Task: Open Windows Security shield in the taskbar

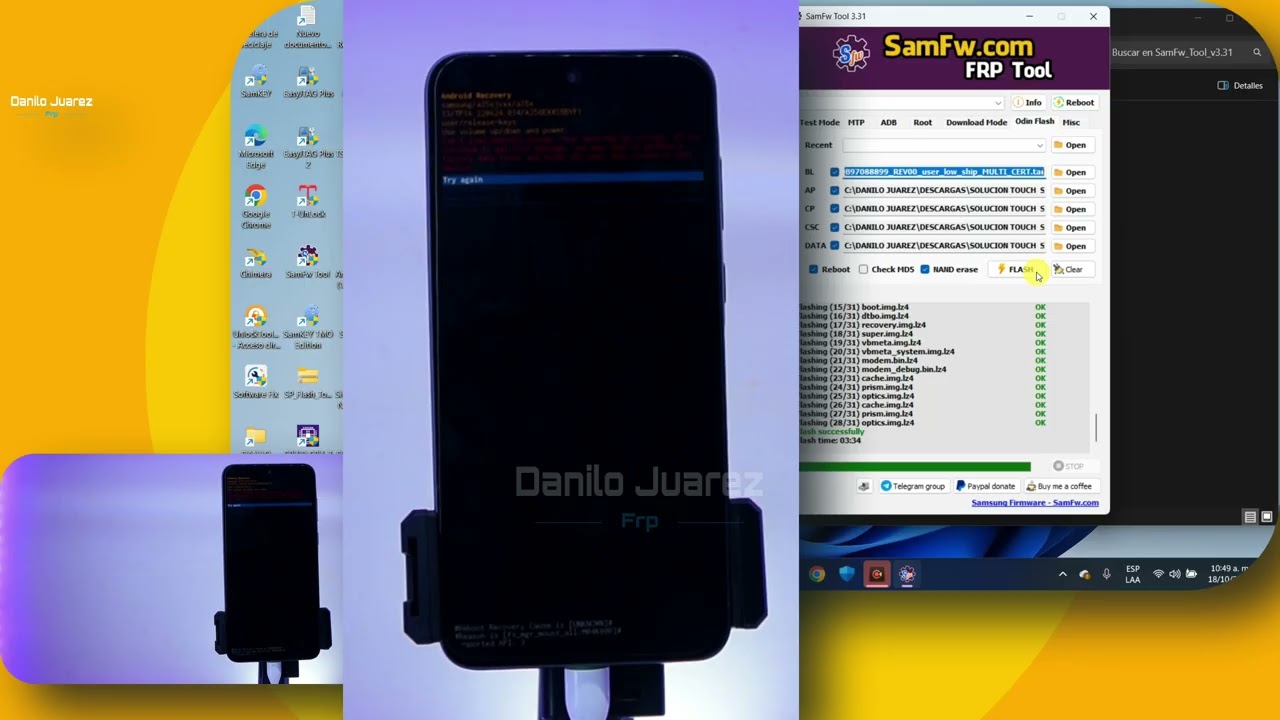Action: [847, 574]
